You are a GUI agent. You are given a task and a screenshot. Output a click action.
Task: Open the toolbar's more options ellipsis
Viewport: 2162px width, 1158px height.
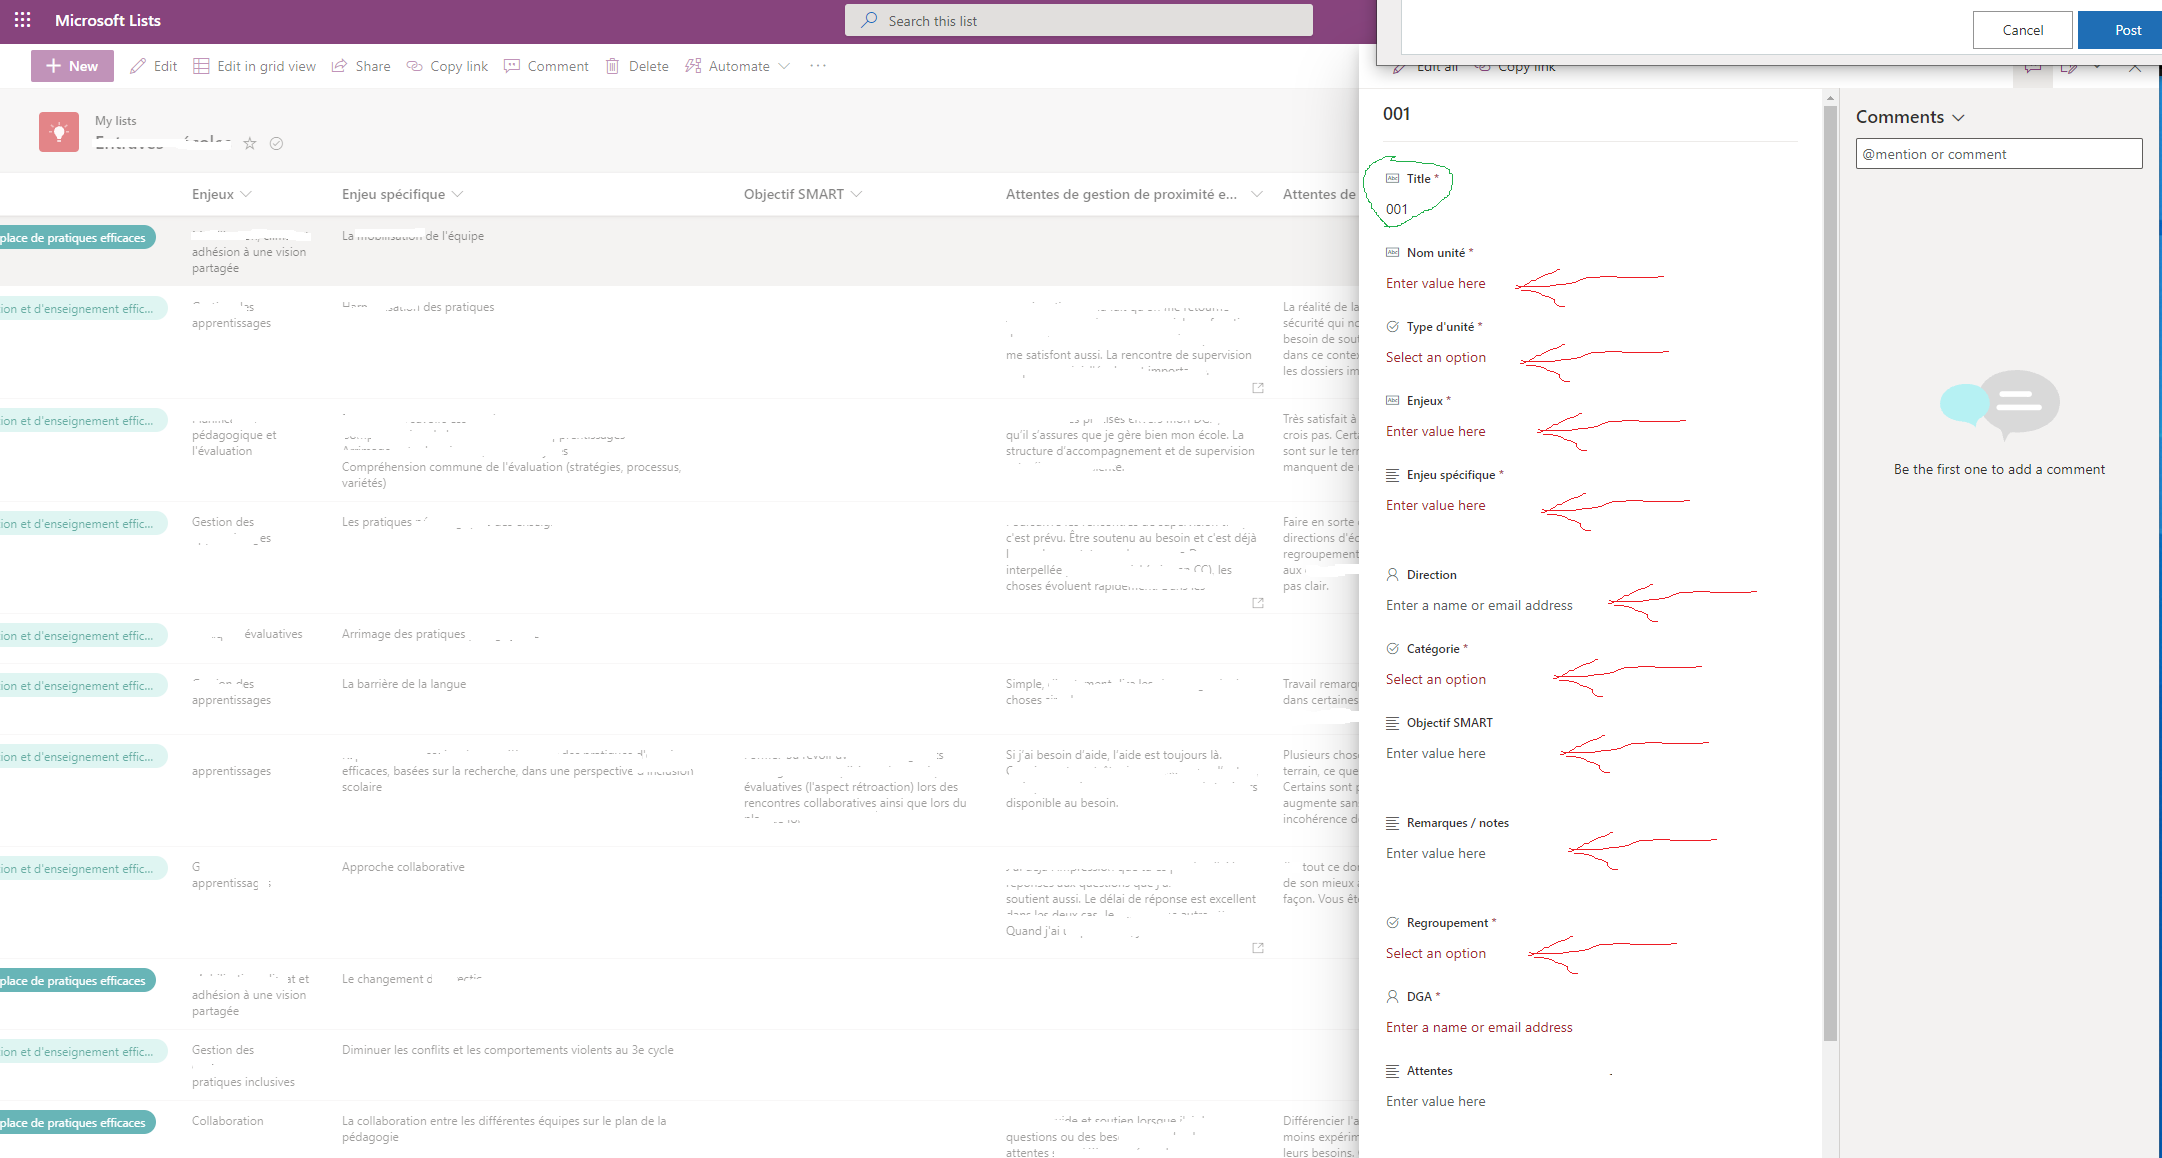(x=818, y=66)
